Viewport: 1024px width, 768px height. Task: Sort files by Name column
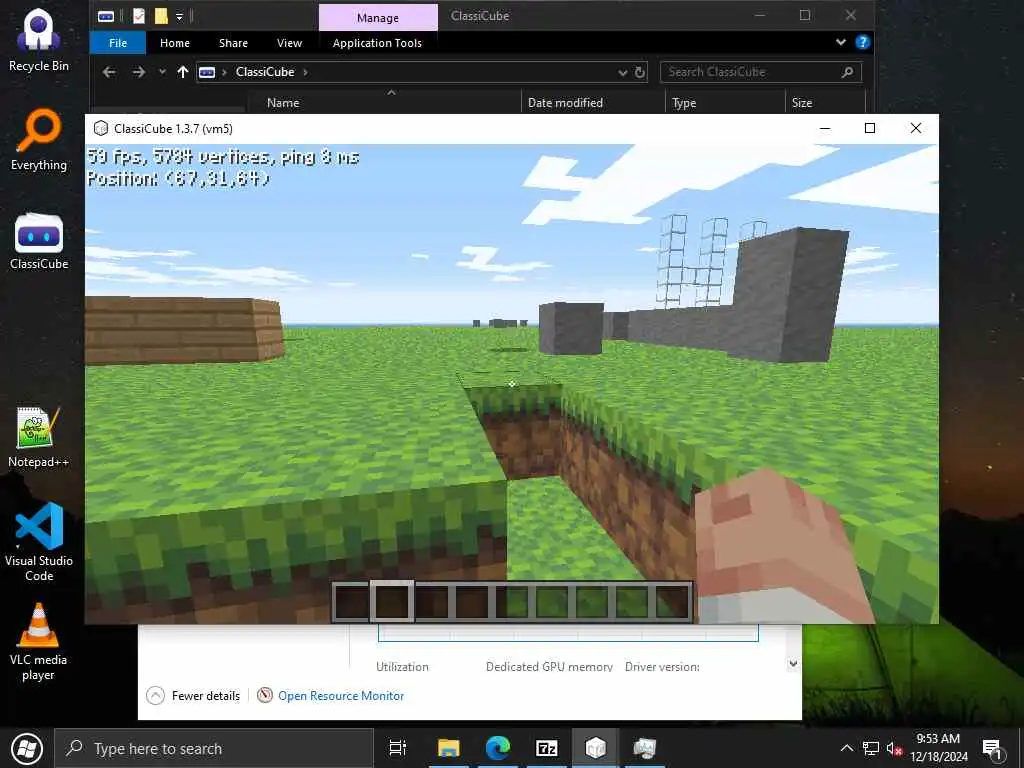click(283, 103)
